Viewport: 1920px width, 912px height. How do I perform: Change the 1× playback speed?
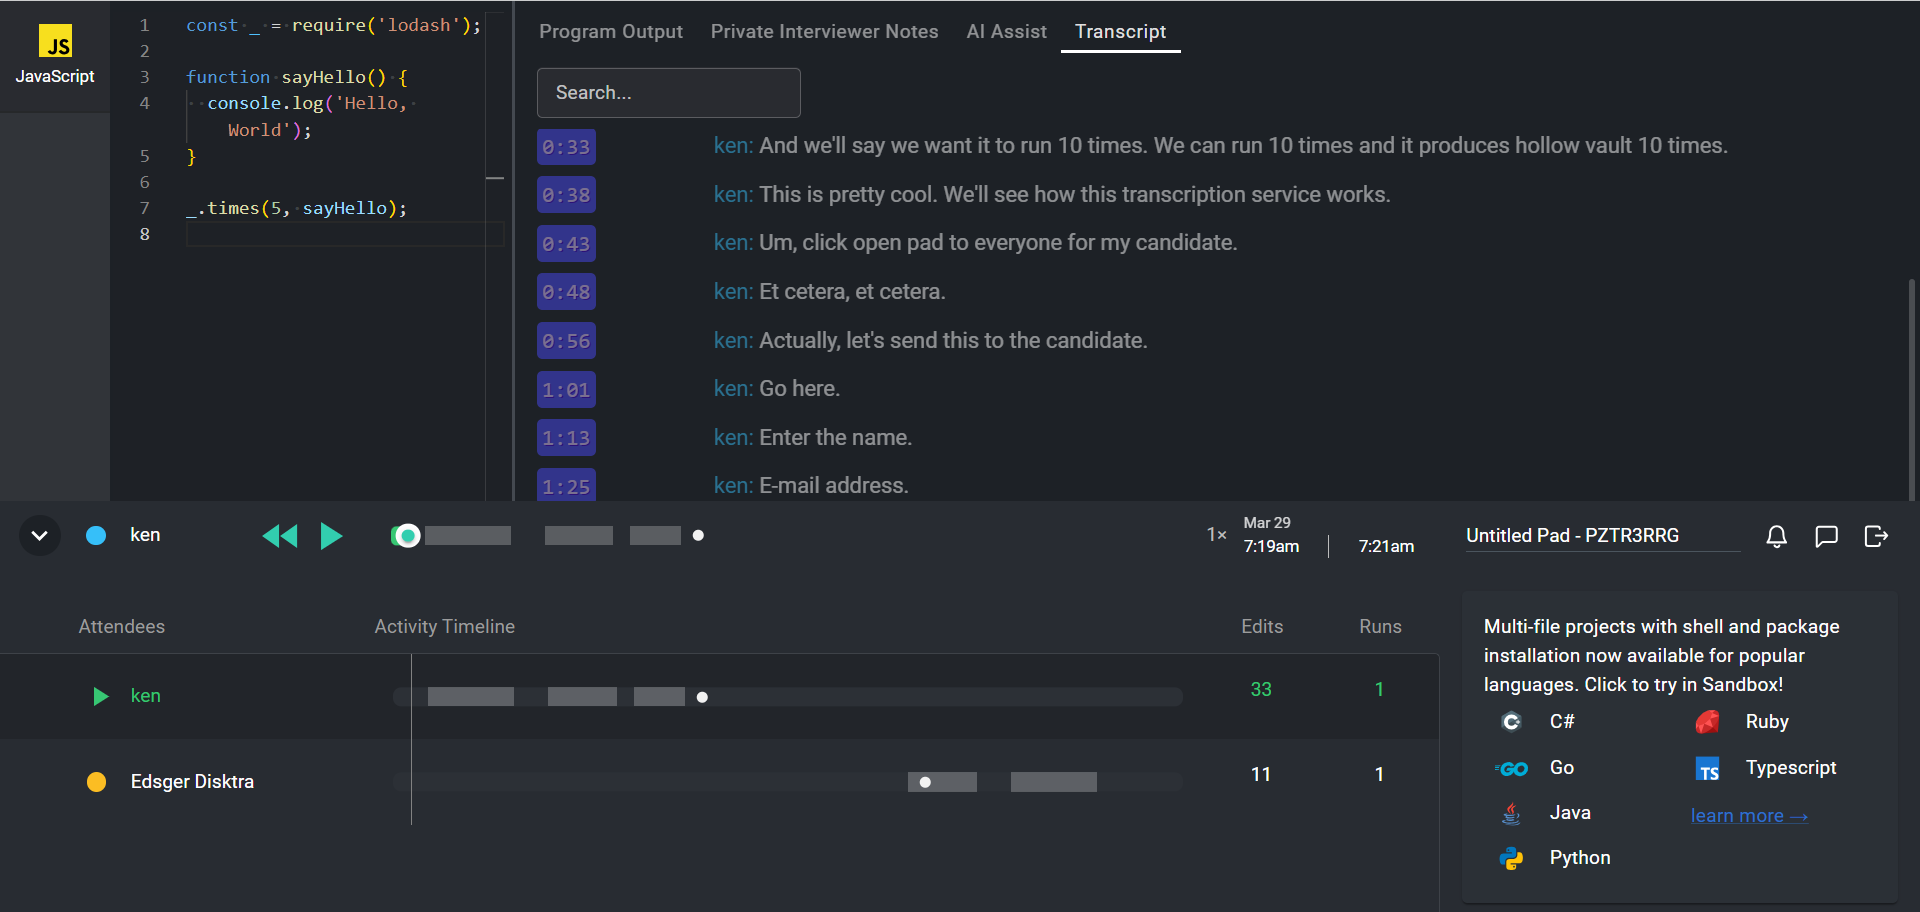(x=1216, y=535)
